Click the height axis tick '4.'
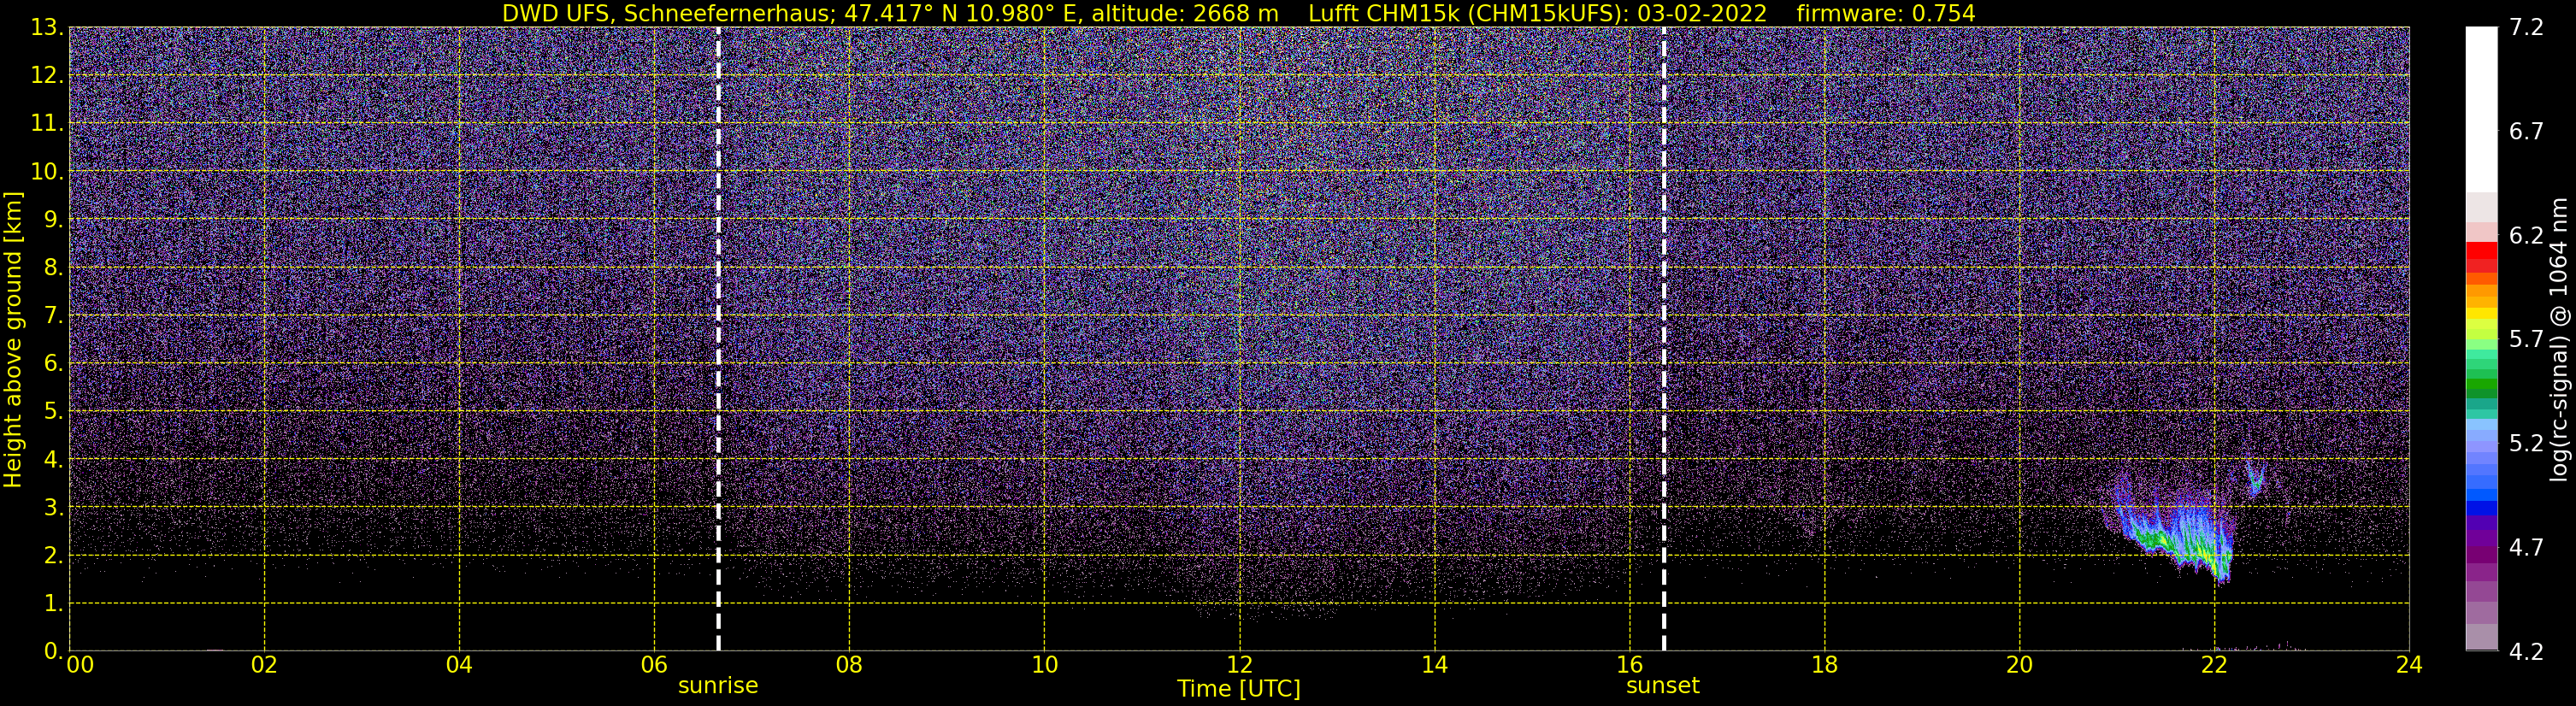 [x=52, y=459]
